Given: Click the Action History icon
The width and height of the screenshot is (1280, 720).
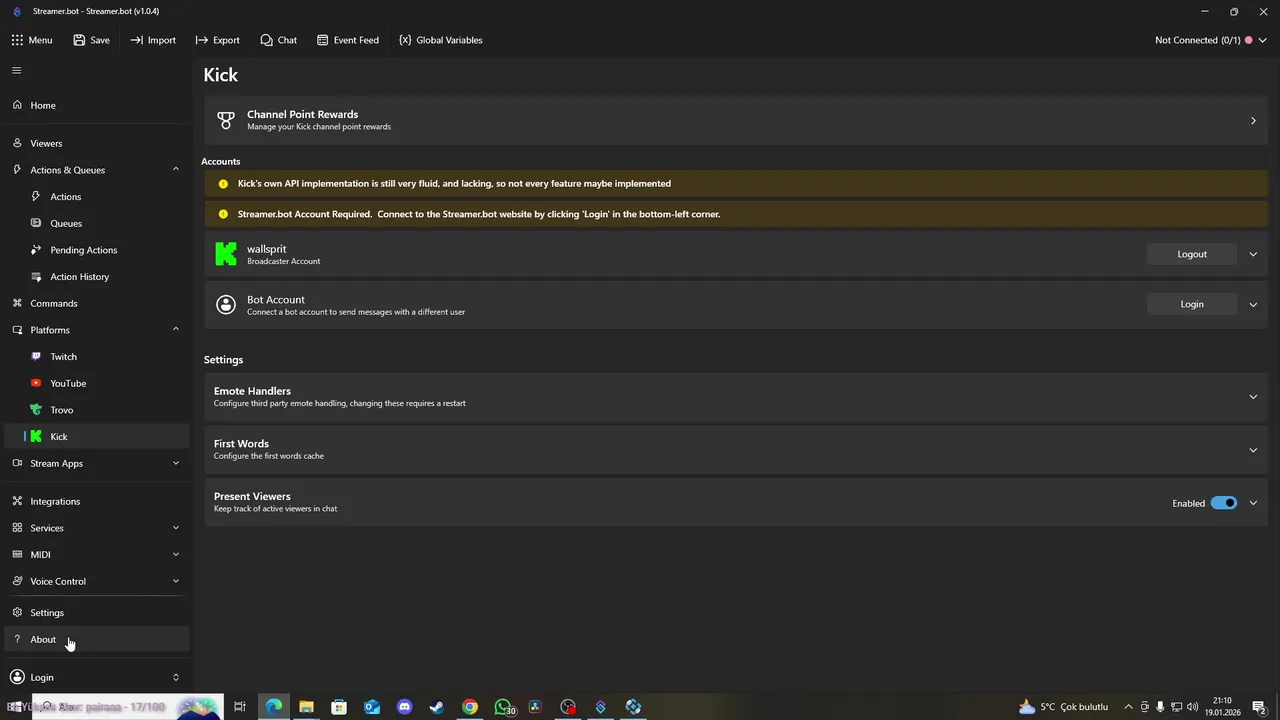Looking at the screenshot, I should [37, 276].
